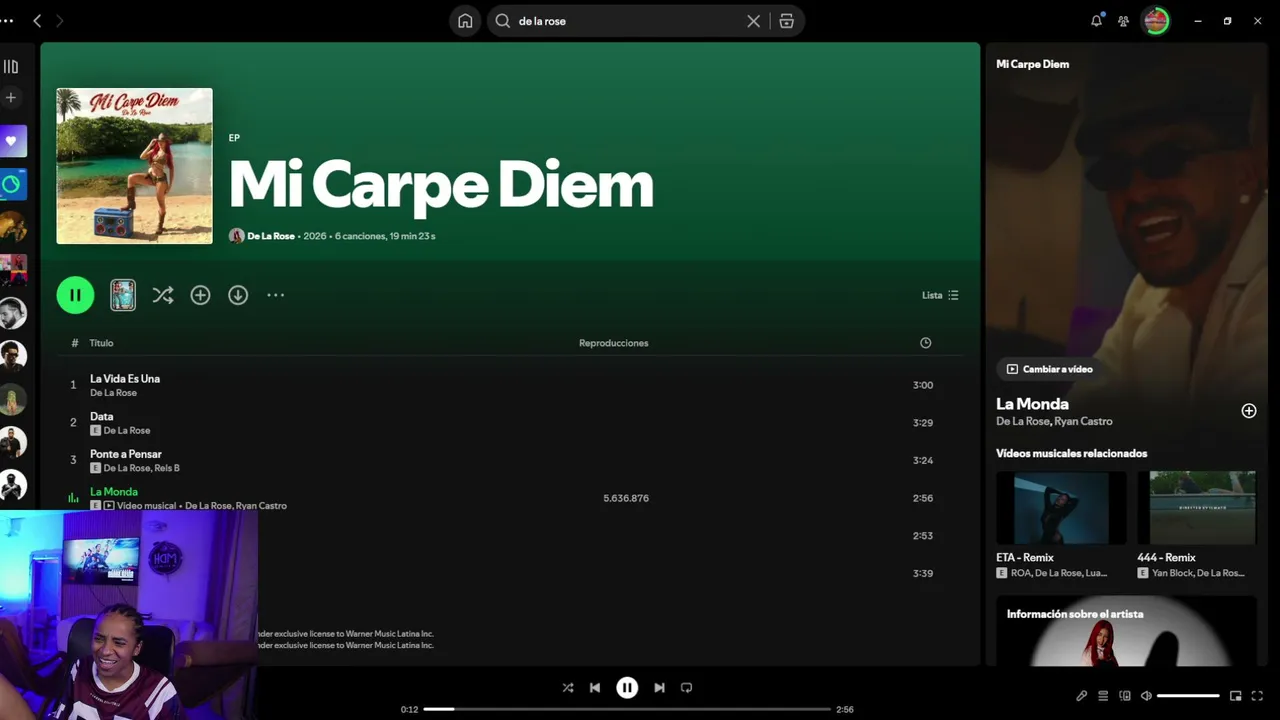Open the ETA - Remix title
This screenshot has width=1280, height=720.
pos(1025,557)
